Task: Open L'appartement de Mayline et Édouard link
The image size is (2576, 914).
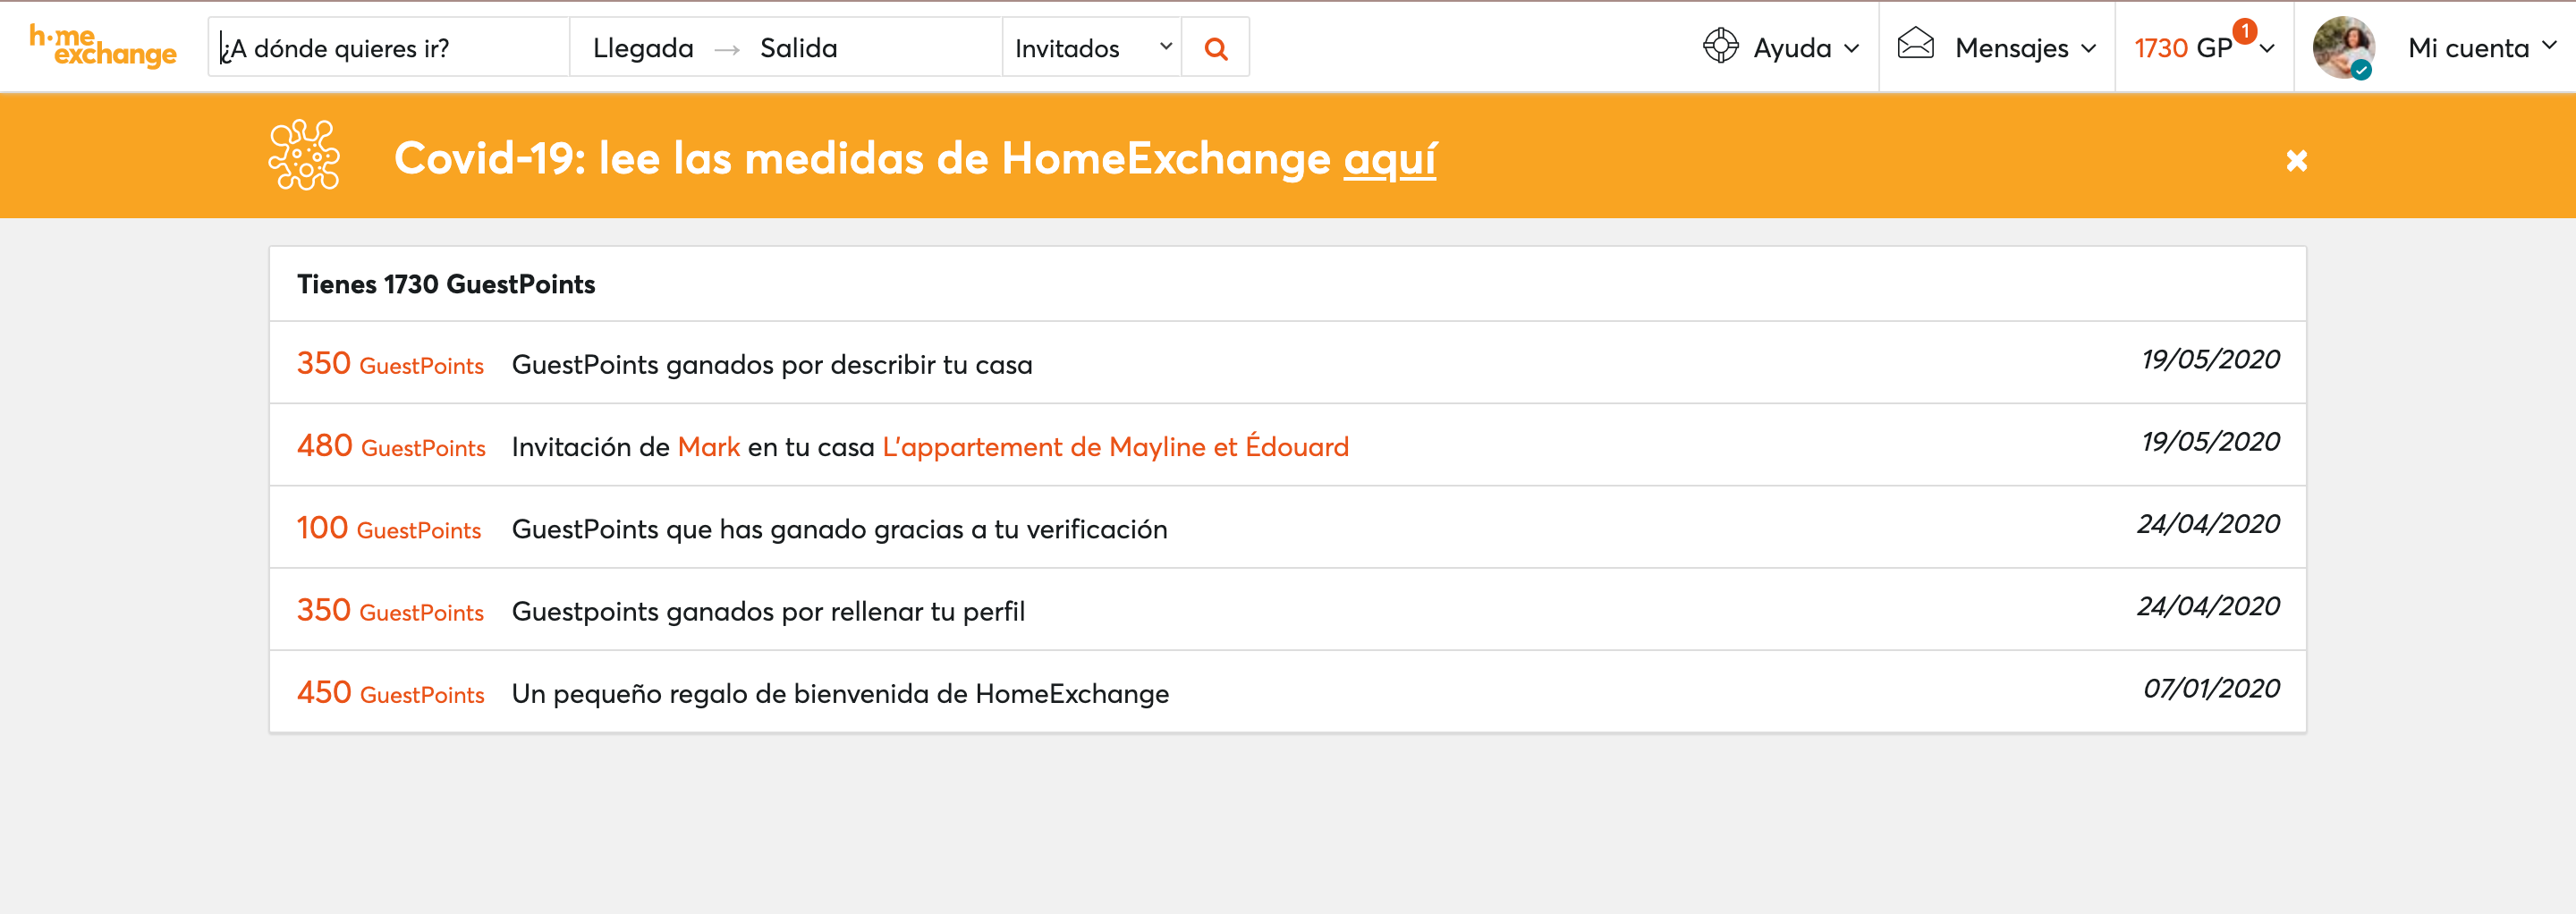Action: (1115, 447)
